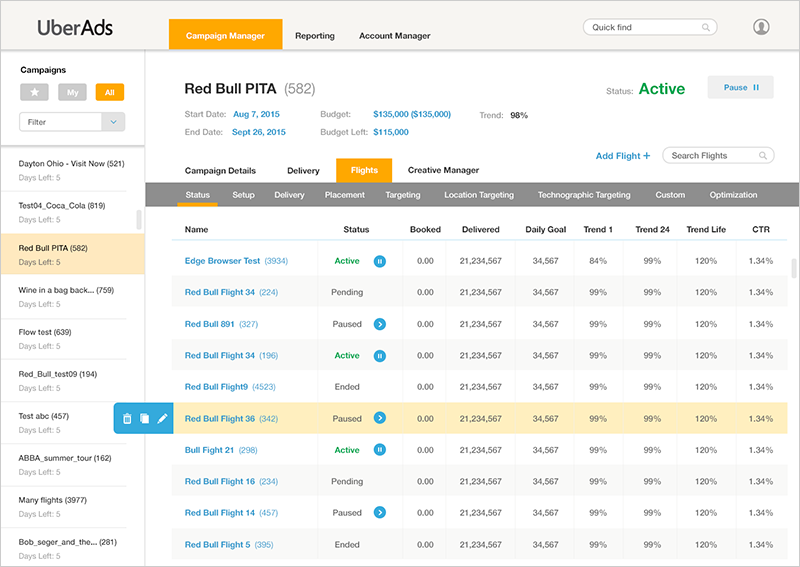
Task: Select the Setup sub-tab
Action: (x=243, y=195)
